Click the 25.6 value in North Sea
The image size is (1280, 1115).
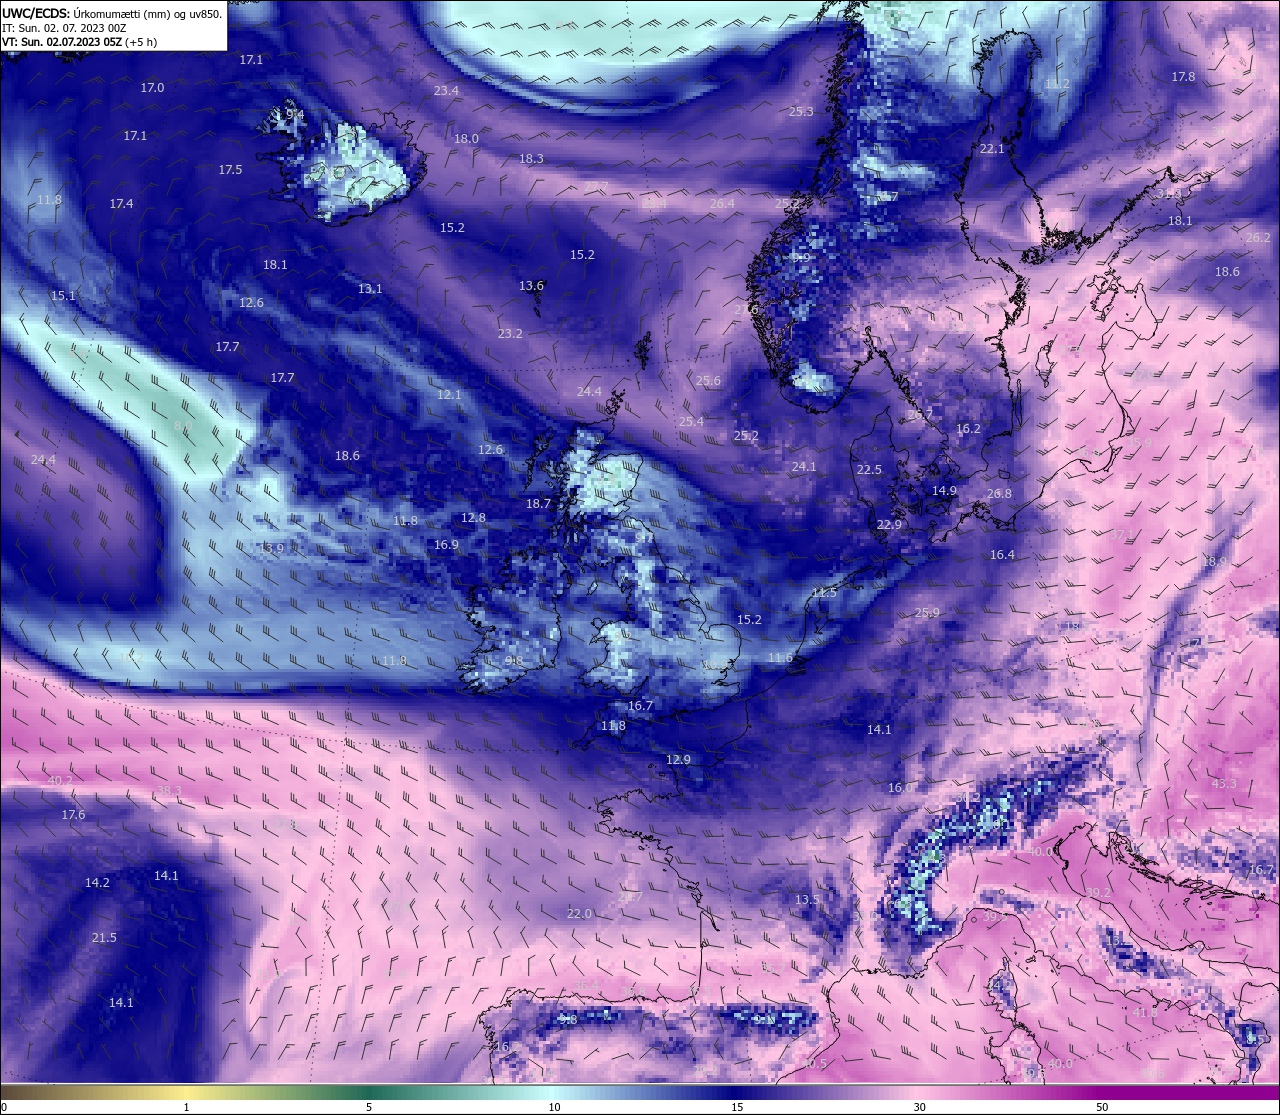coord(708,381)
